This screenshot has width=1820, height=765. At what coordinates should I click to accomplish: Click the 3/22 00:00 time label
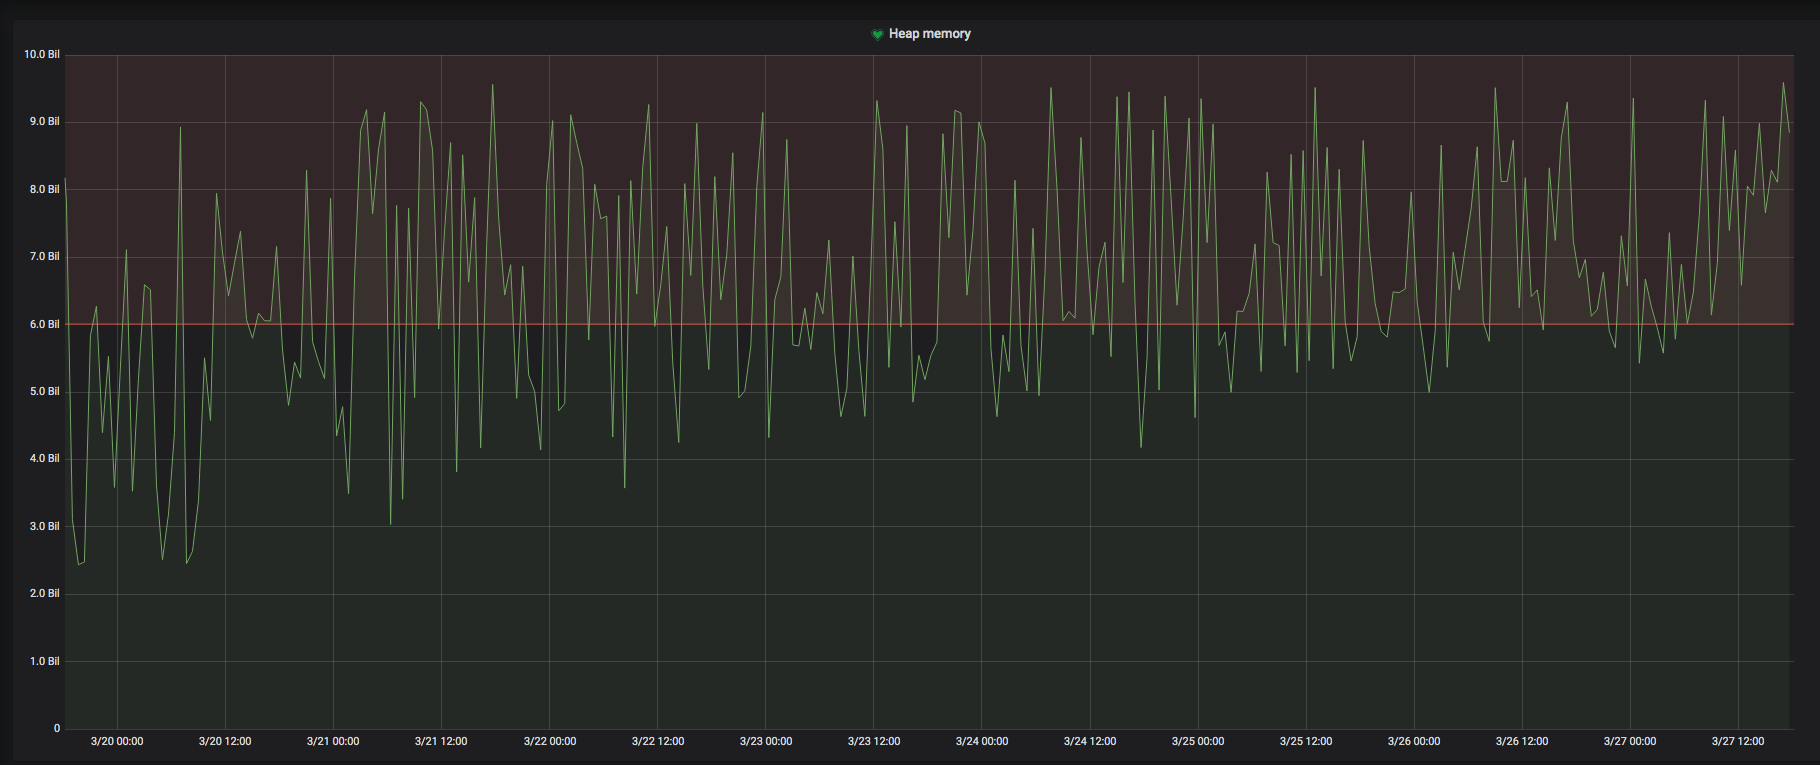point(550,741)
